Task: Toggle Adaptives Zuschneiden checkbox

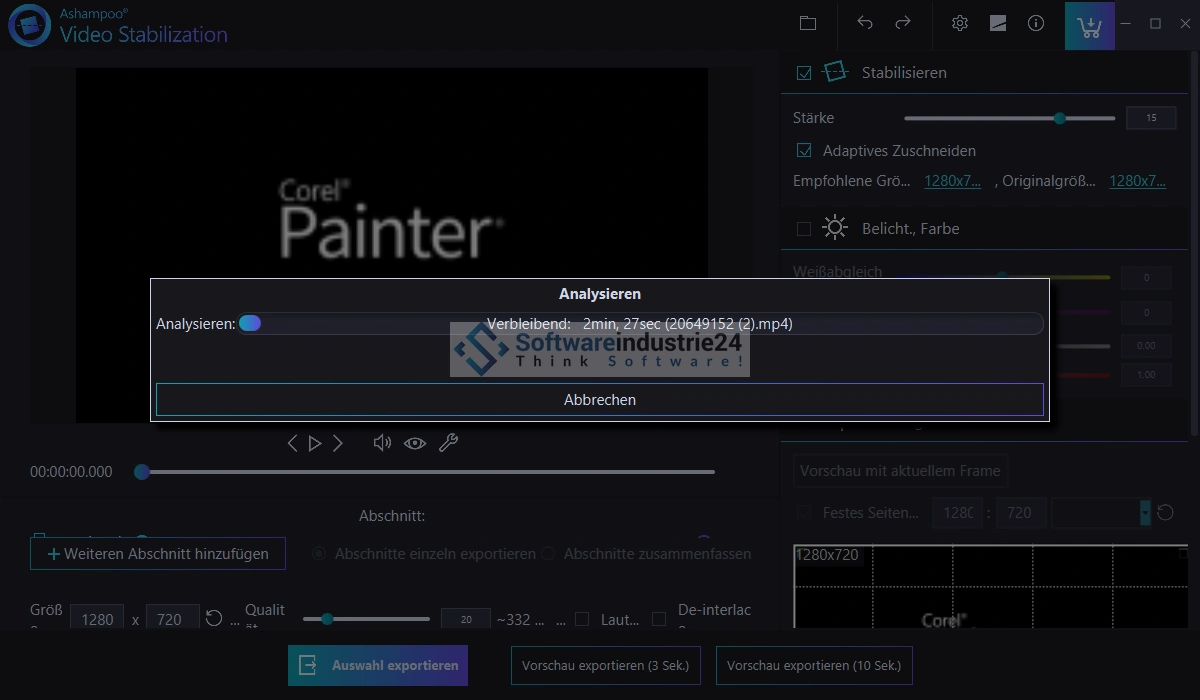Action: (x=804, y=151)
